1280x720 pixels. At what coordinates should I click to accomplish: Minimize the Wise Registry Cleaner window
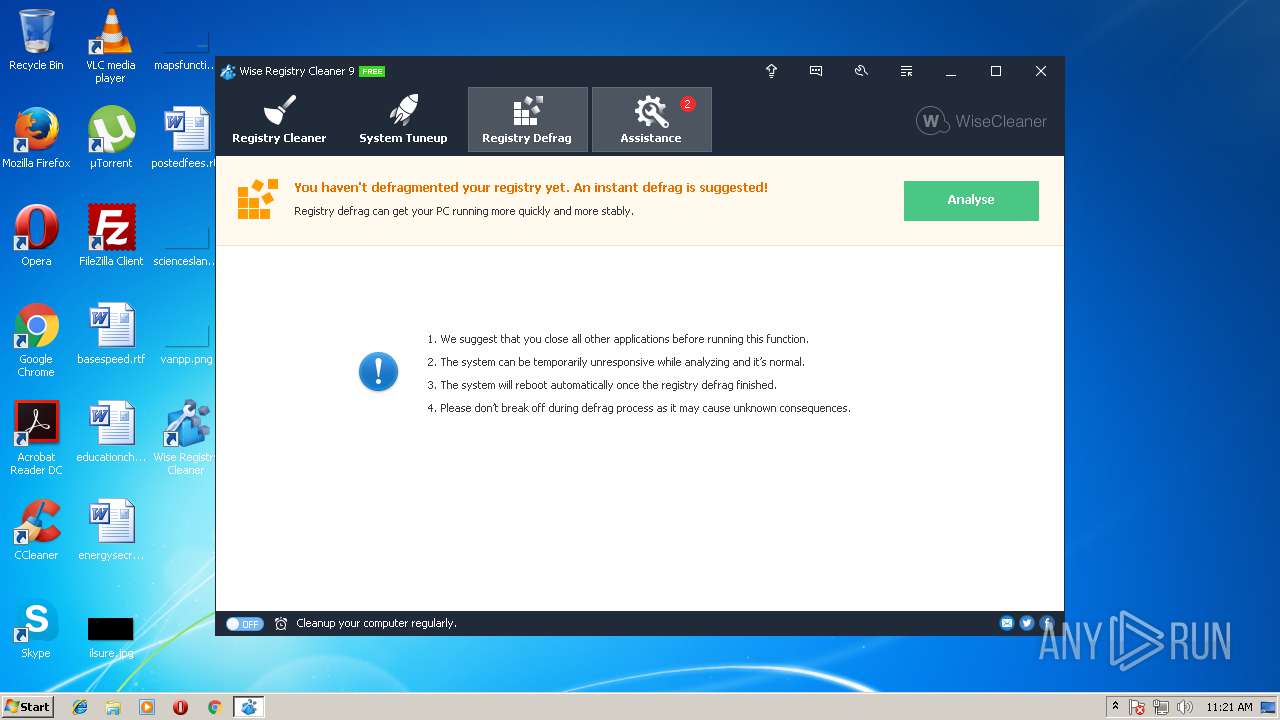point(951,71)
